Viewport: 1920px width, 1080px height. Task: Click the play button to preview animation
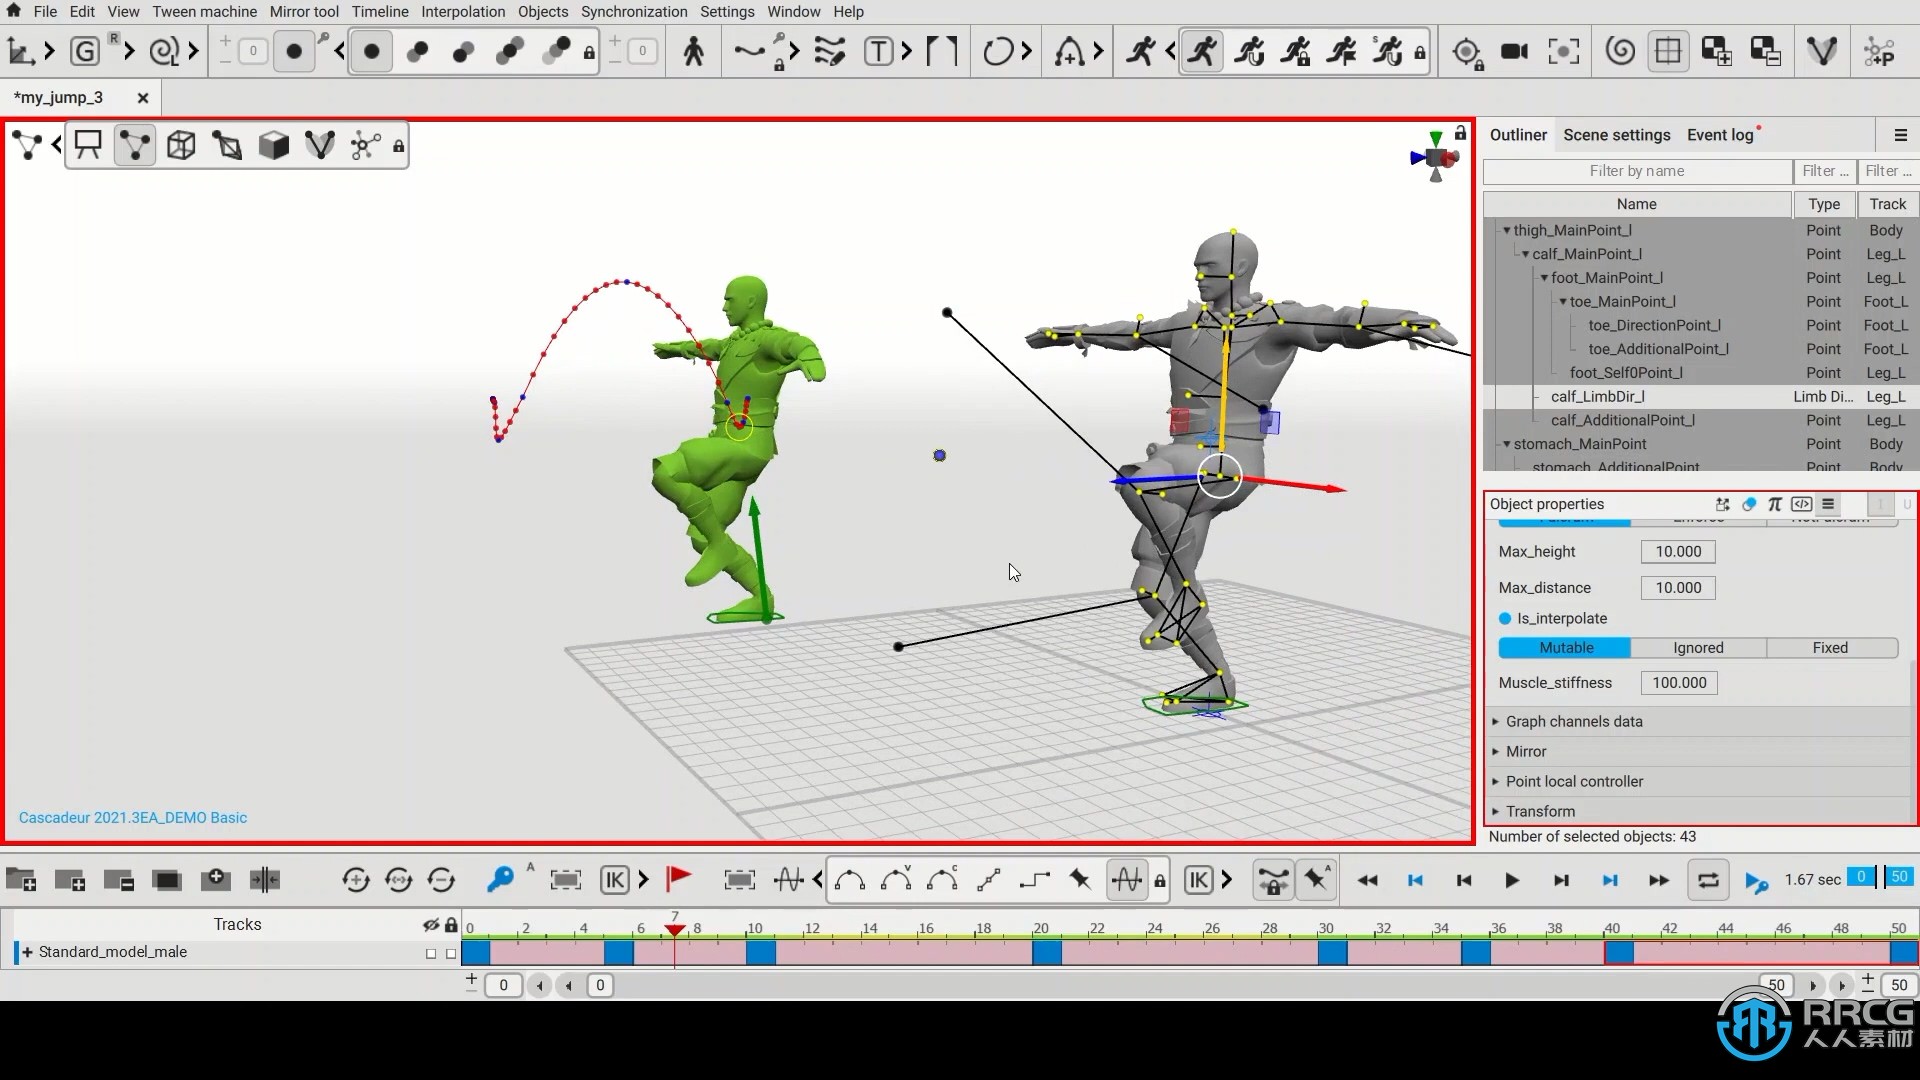1513,881
